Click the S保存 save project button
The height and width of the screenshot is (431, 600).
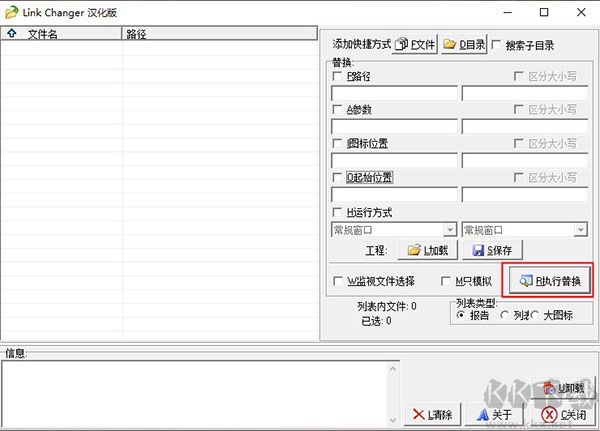tap(492, 250)
